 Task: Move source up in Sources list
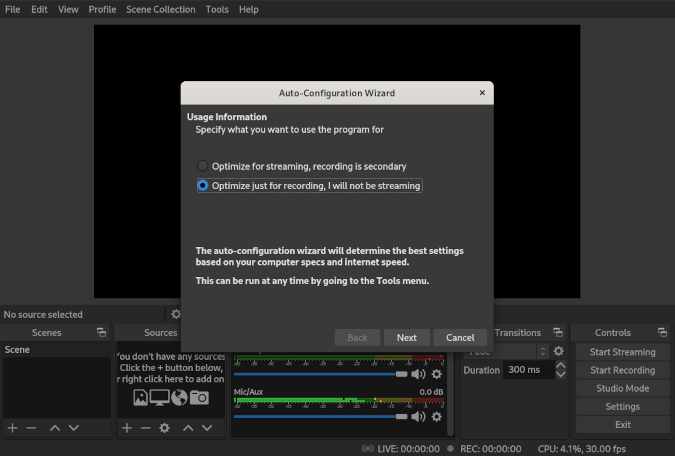tap(189, 427)
